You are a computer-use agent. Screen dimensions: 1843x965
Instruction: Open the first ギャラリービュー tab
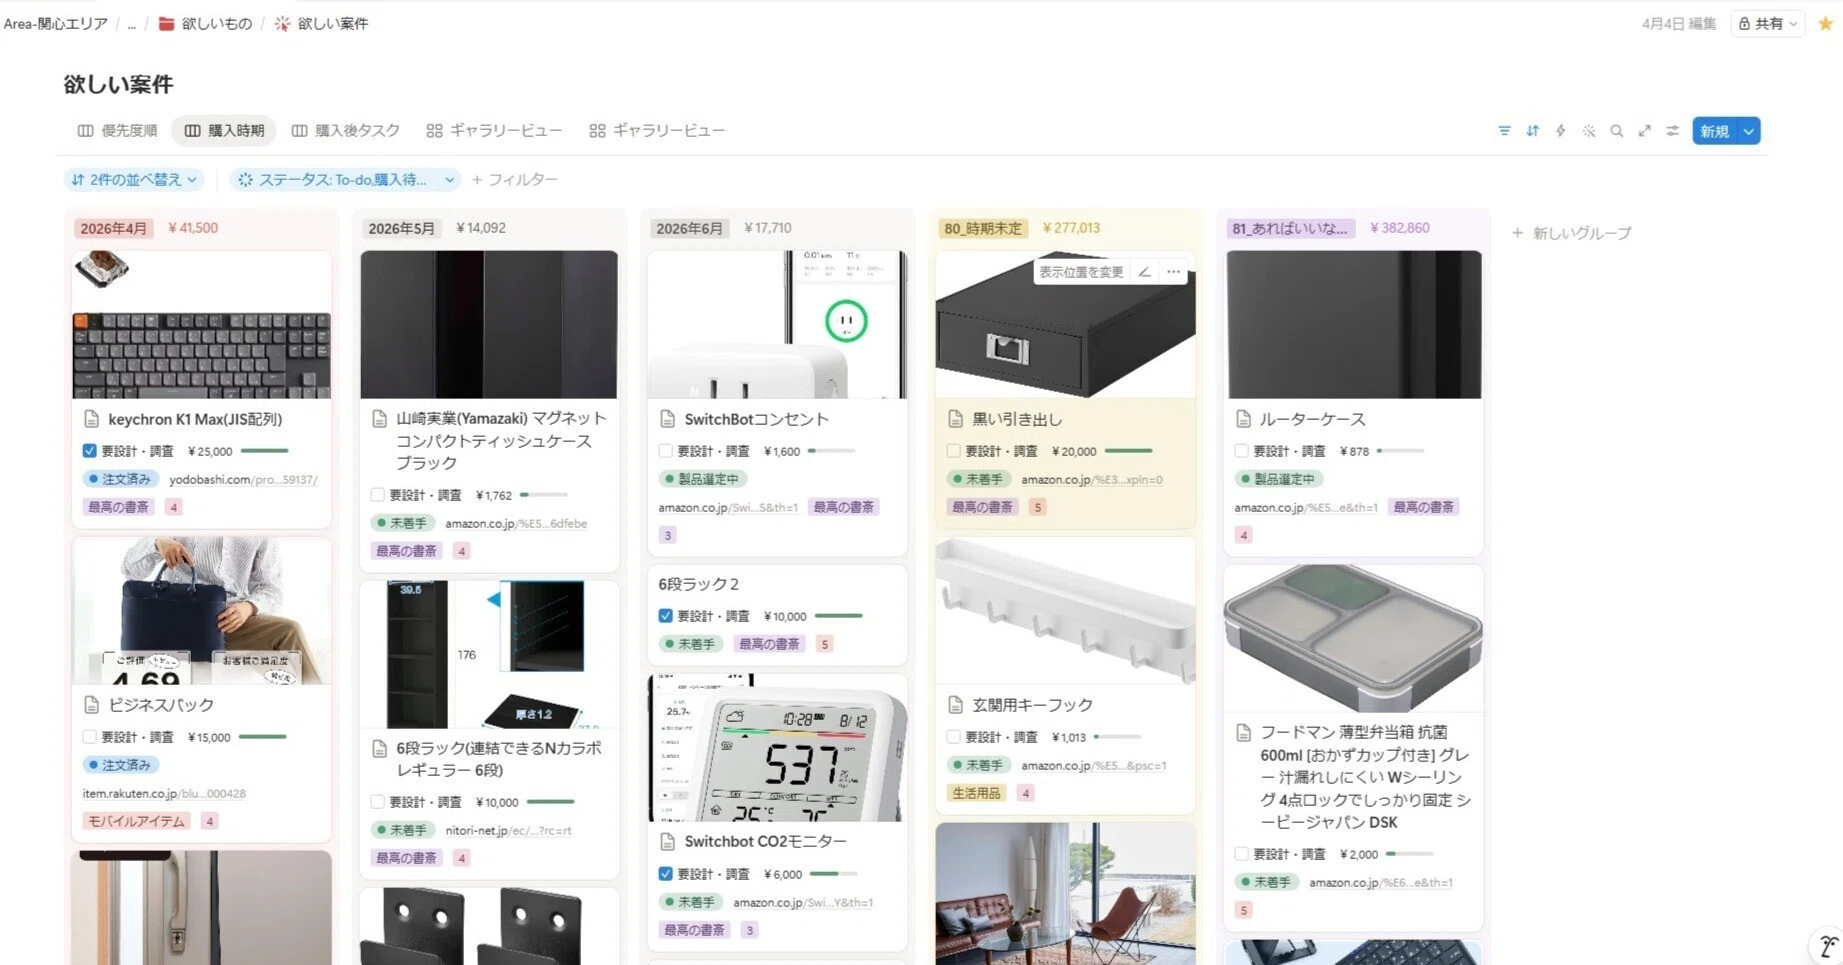click(x=494, y=131)
